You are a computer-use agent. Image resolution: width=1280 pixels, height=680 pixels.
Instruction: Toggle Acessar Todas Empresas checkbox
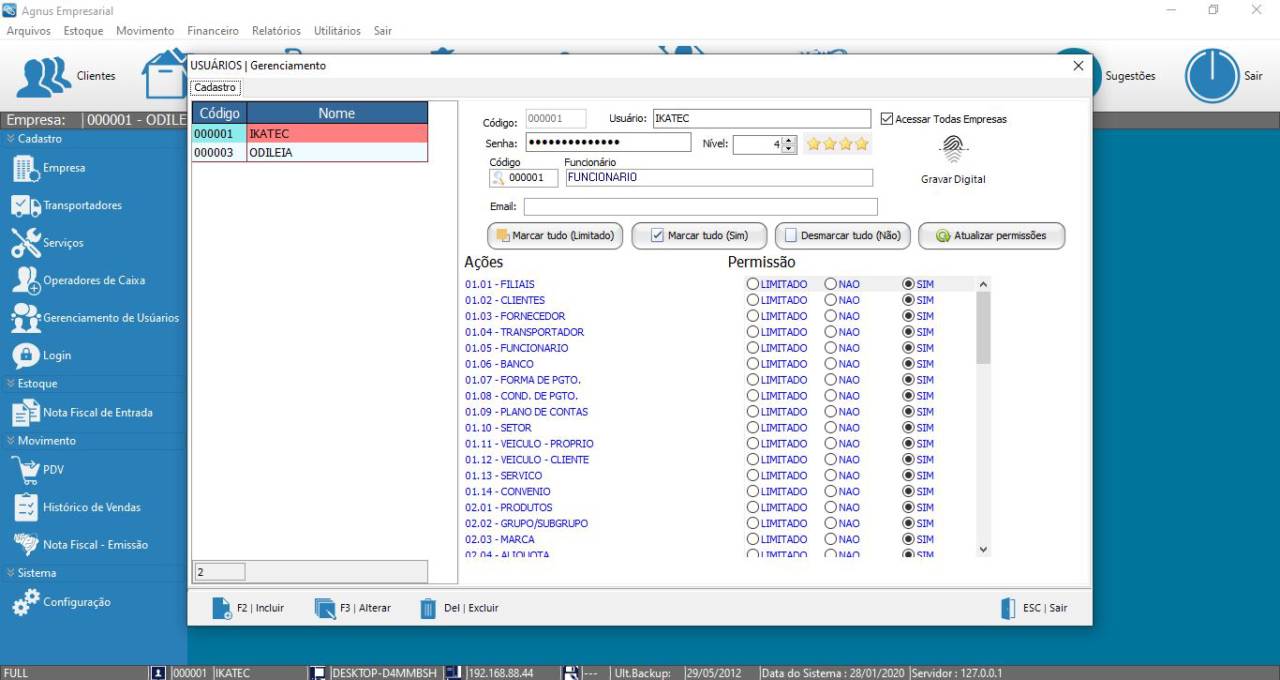pyautogui.click(x=887, y=119)
